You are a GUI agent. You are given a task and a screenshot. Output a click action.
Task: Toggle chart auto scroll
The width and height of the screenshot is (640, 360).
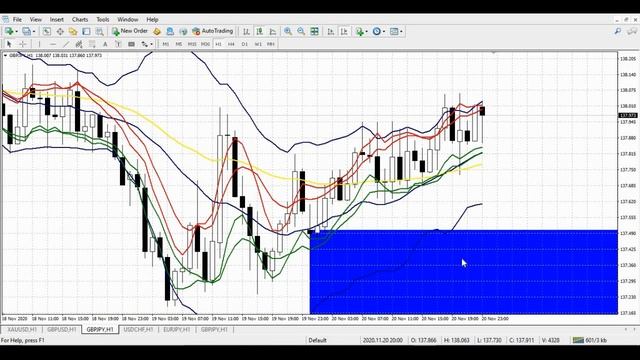click(331, 31)
